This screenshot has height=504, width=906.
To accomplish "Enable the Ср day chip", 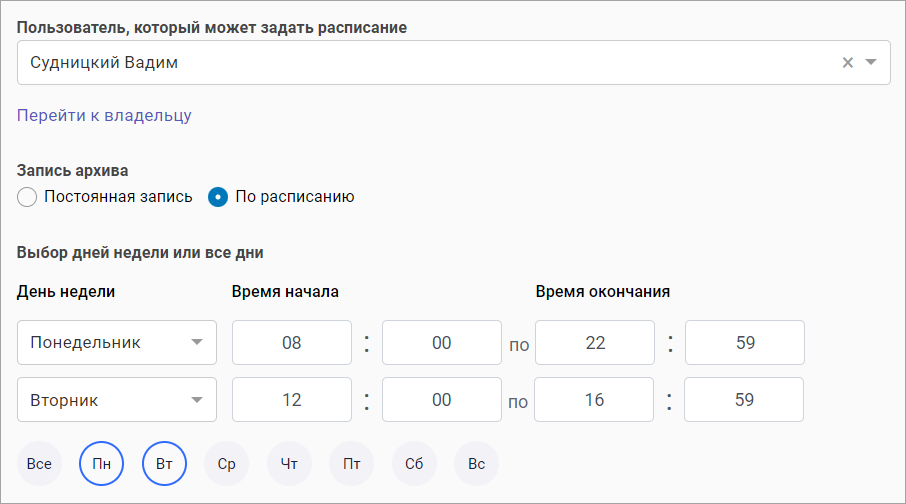I will pyautogui.click(x=227, y=464).
